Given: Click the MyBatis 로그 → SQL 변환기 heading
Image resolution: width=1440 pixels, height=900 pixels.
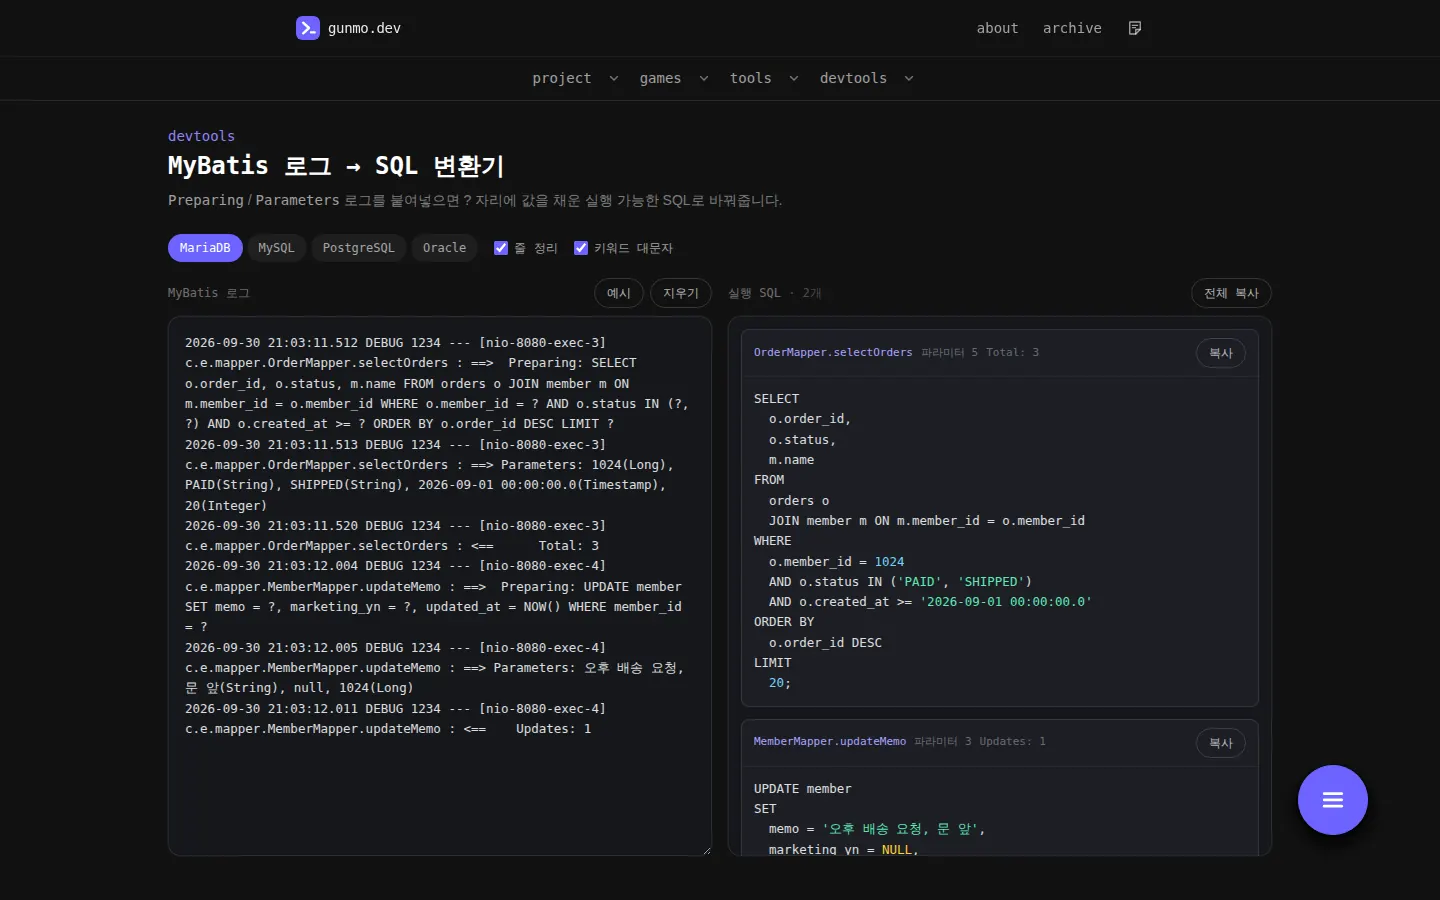Looking at the screenshot, I should (336, 166).
